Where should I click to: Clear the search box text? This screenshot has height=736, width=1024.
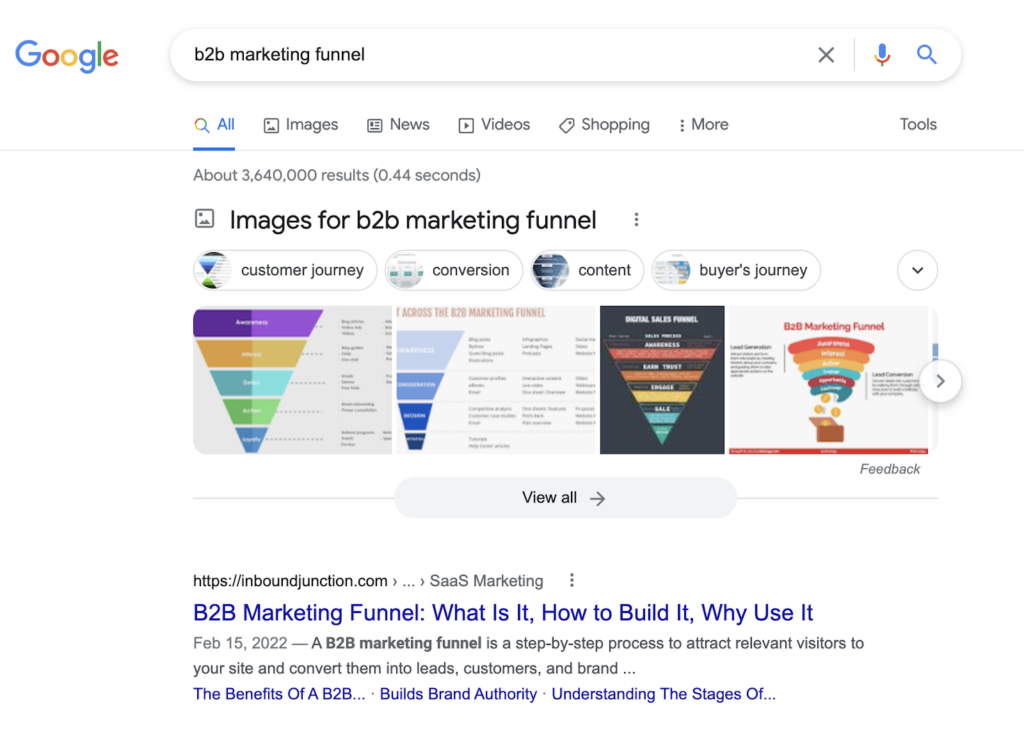[x=826, y=55]
